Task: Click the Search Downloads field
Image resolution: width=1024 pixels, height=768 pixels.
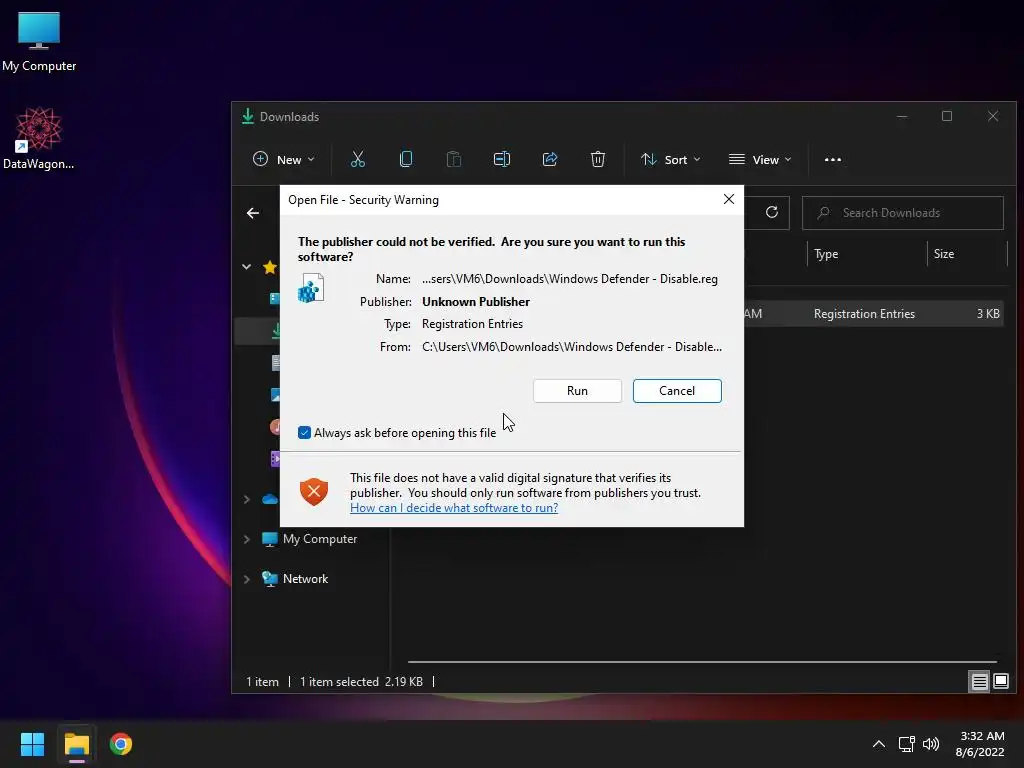Action: (903, 213)
